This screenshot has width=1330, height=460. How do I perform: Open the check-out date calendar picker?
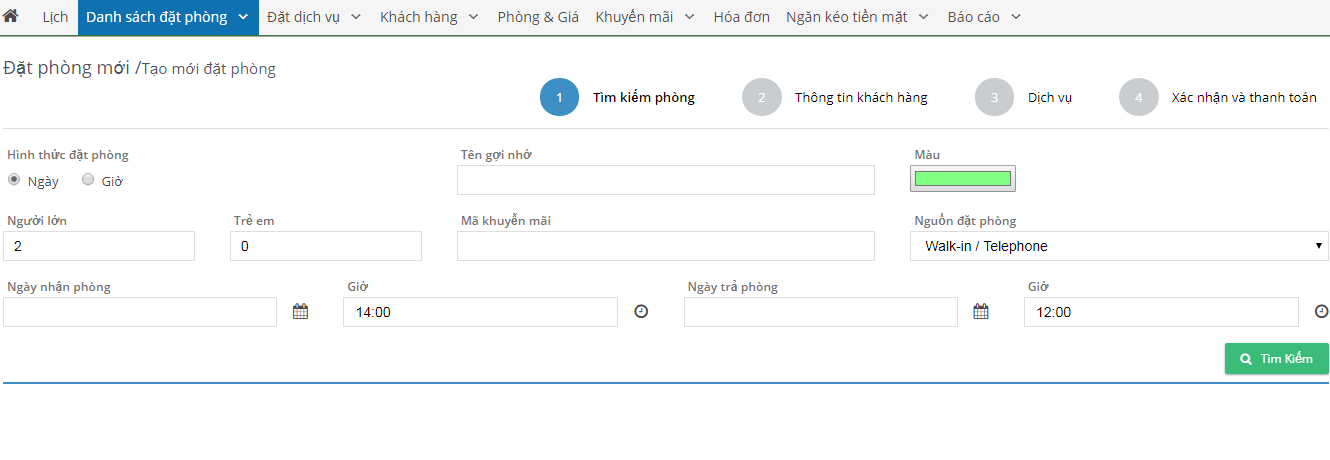click(x=981, y=312)
